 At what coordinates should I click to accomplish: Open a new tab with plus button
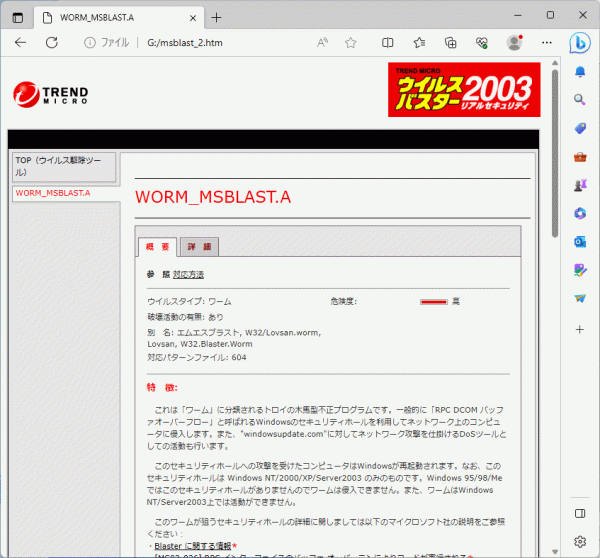216,18
